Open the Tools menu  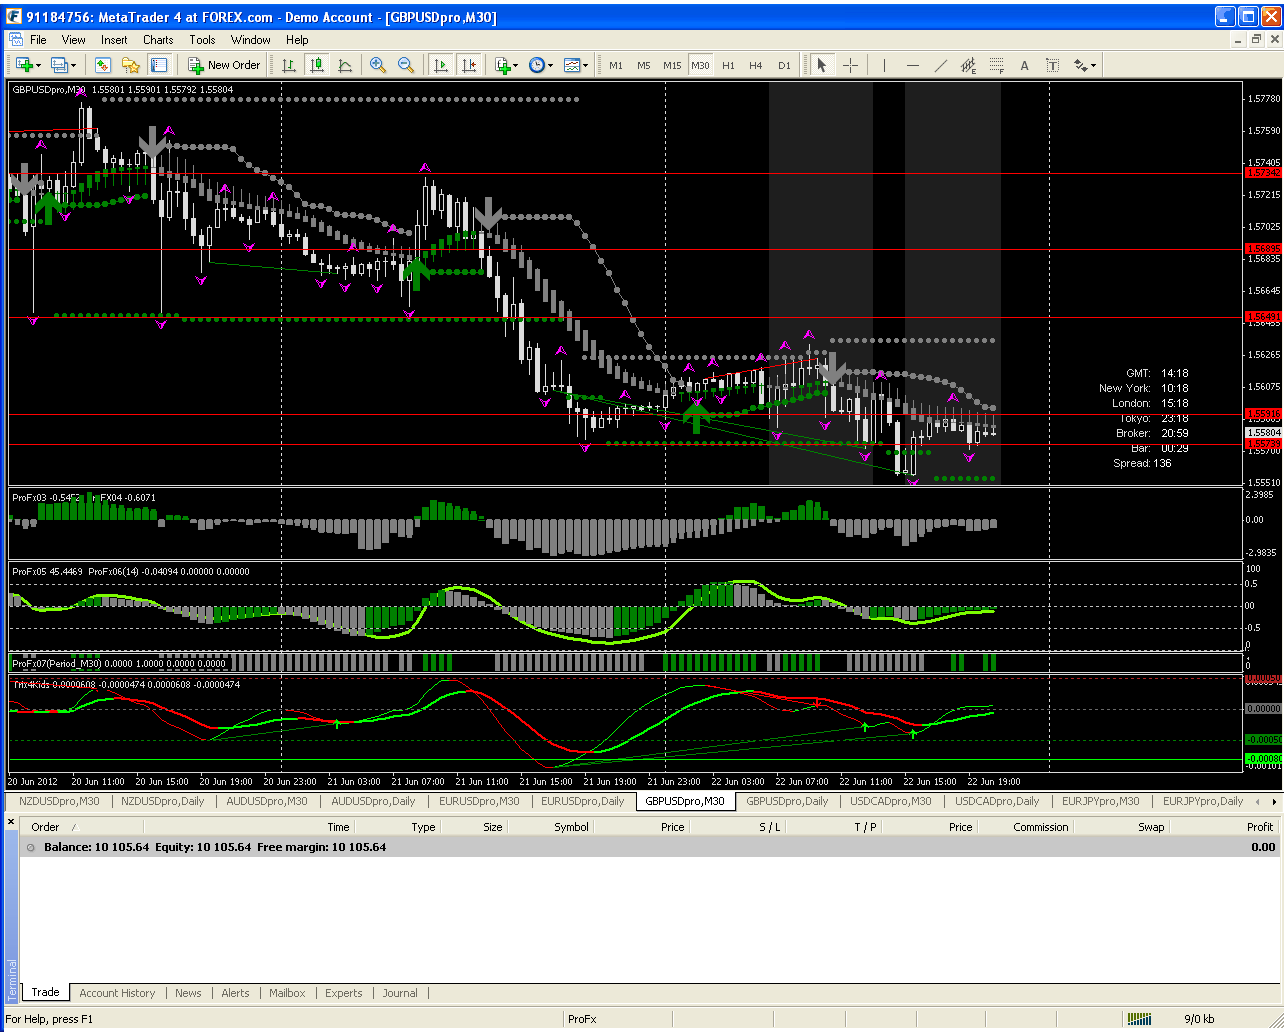pyautogui.click(x=202, y=40)
